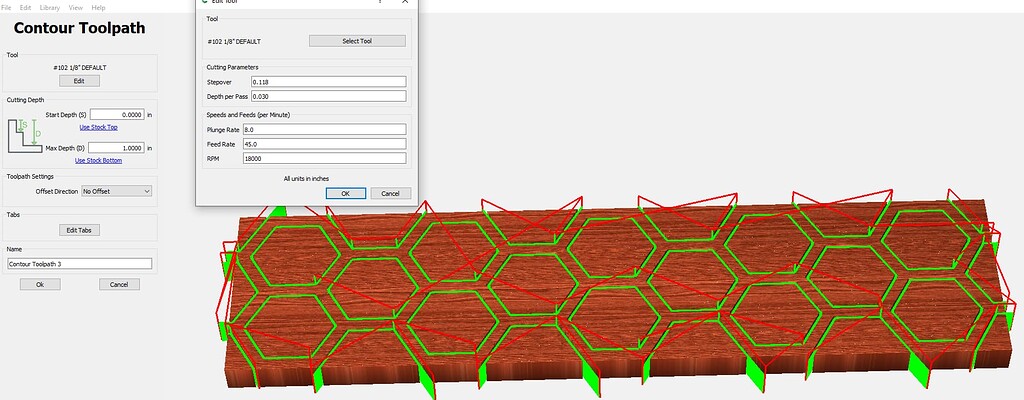Click the Edit Tool dialog help question mark
The image size is (1024, 400).
[380, 2]
